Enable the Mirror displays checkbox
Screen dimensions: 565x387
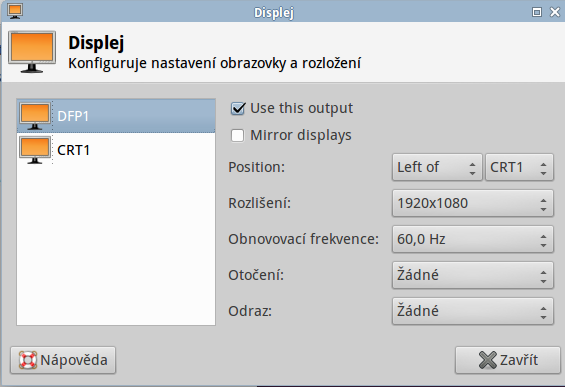pos(237,136)
